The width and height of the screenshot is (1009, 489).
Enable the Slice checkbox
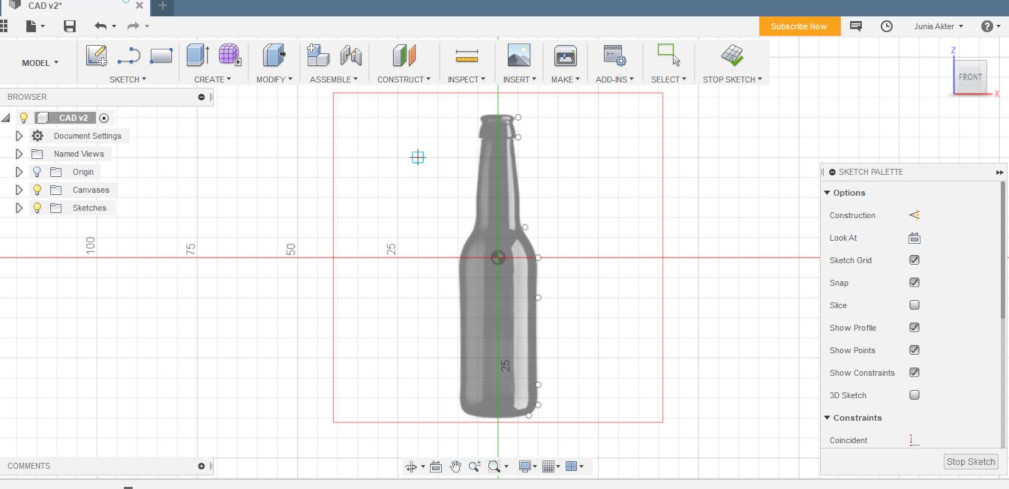tap(914, 305)
